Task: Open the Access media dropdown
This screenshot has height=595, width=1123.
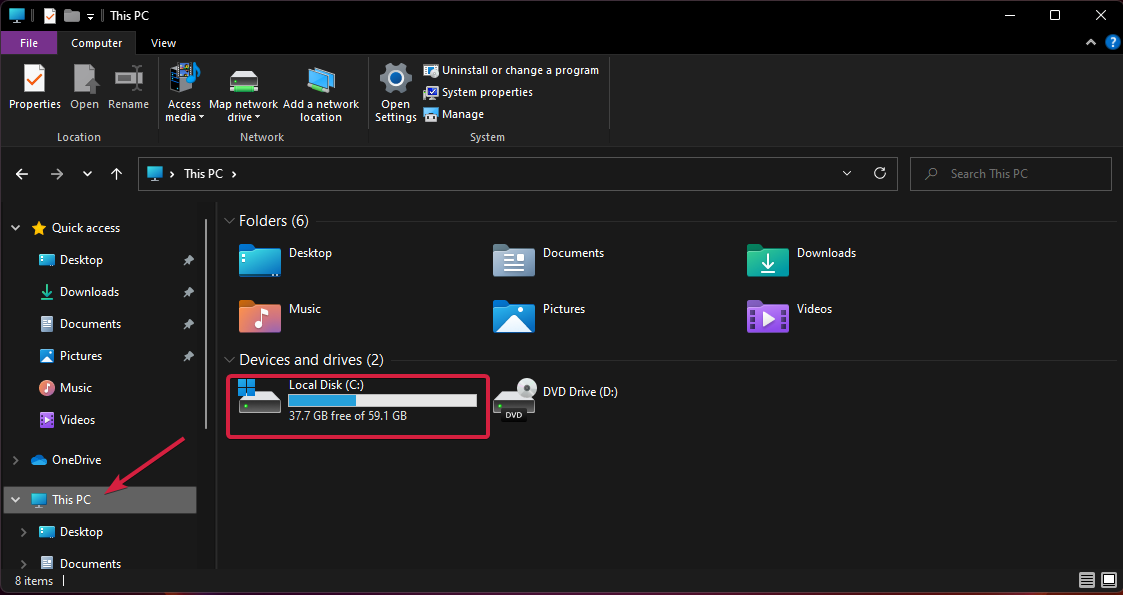Action: (184, 93)
